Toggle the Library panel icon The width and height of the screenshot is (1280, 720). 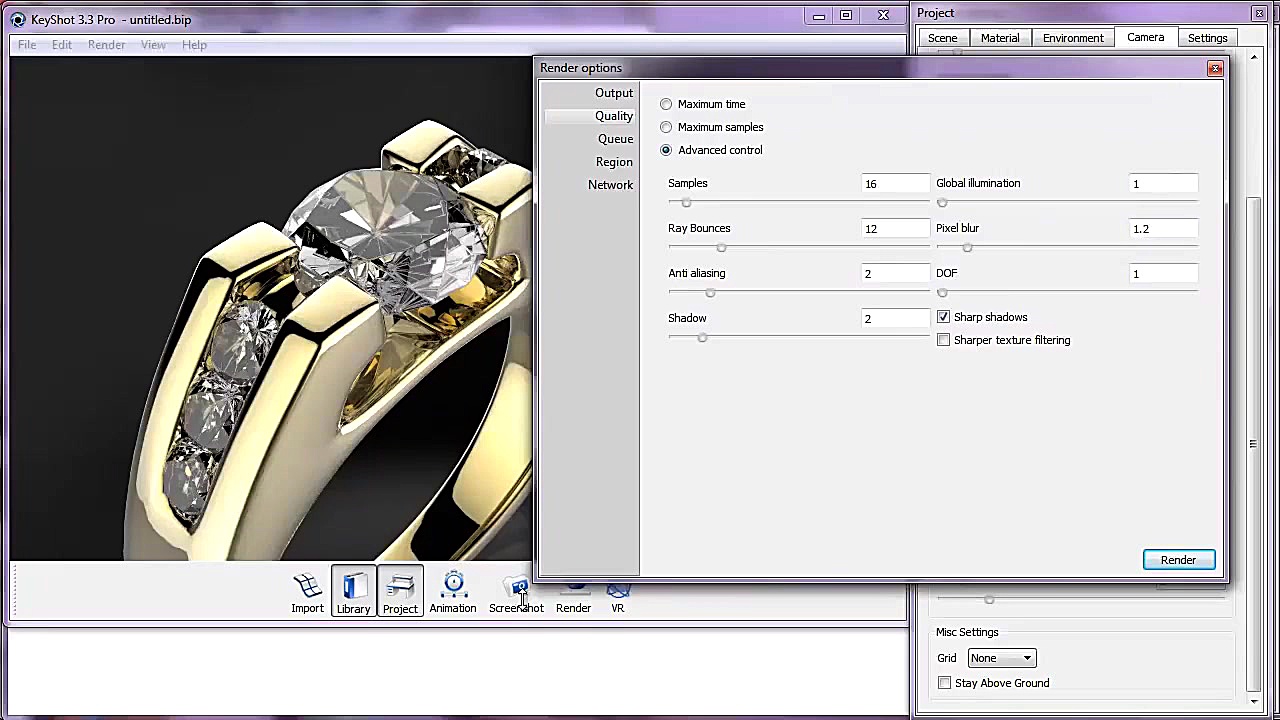(353, 592)
